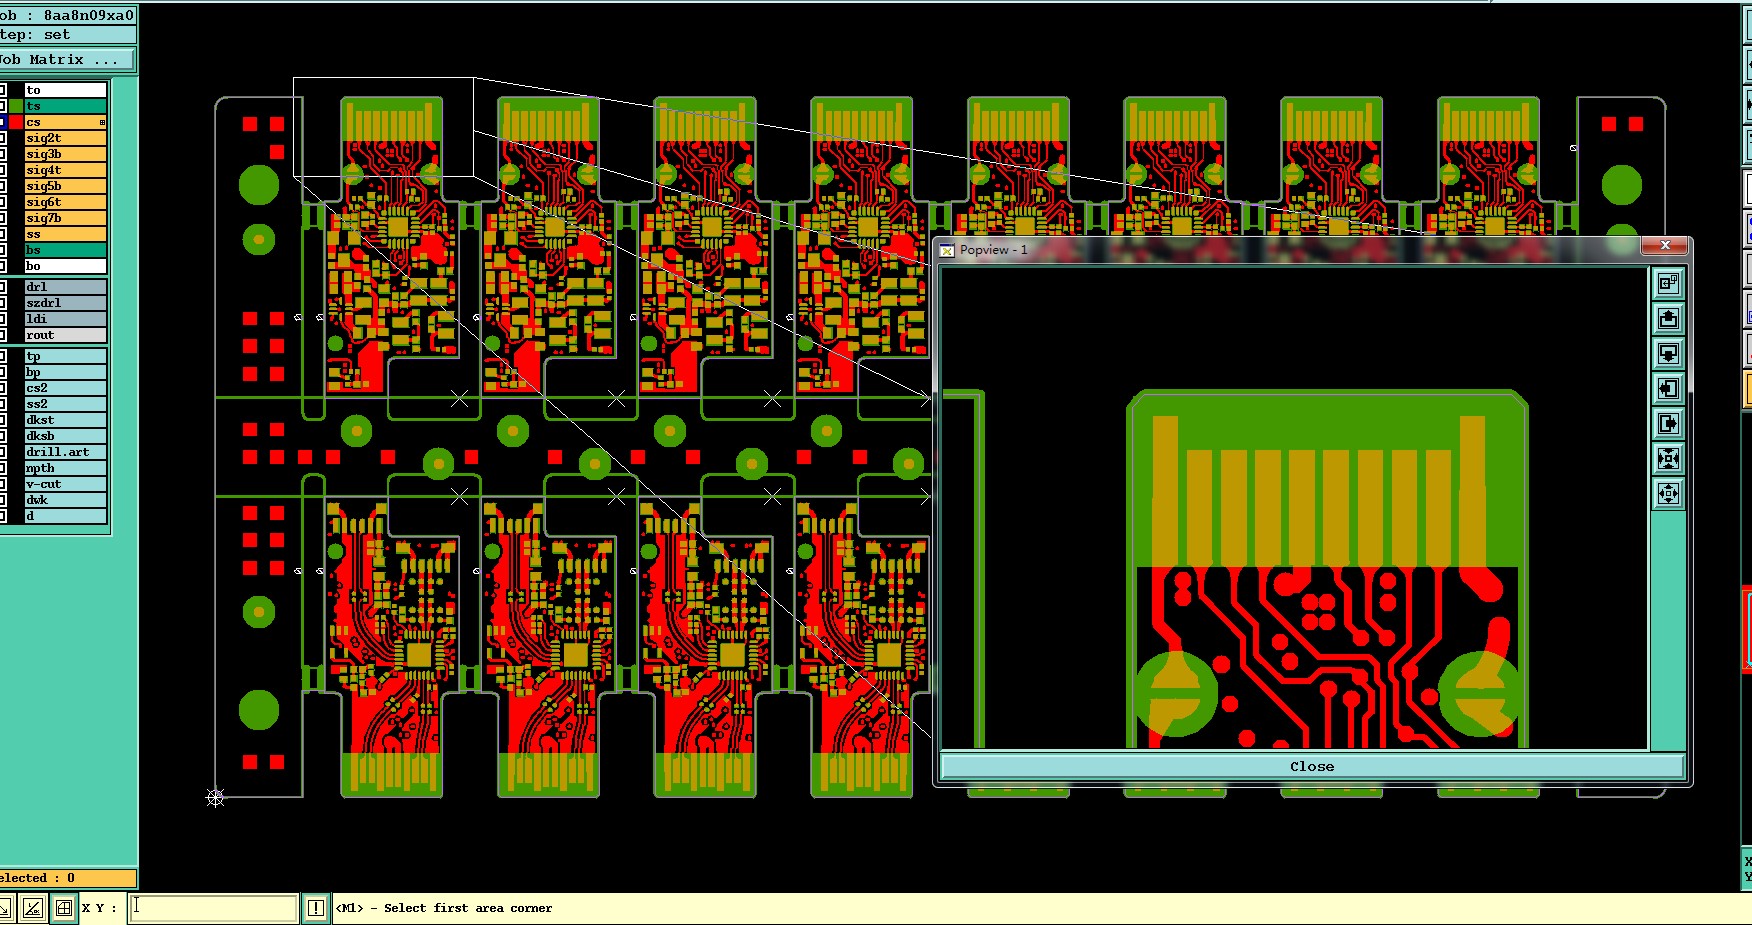Screen dimensions: 1752x925
Task: Click the grid snap icon next to X Y
Action: 63,908
